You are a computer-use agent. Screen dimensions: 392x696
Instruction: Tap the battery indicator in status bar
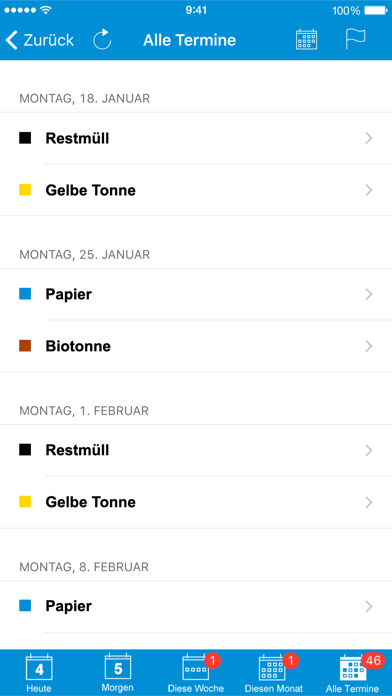(376, 10)
